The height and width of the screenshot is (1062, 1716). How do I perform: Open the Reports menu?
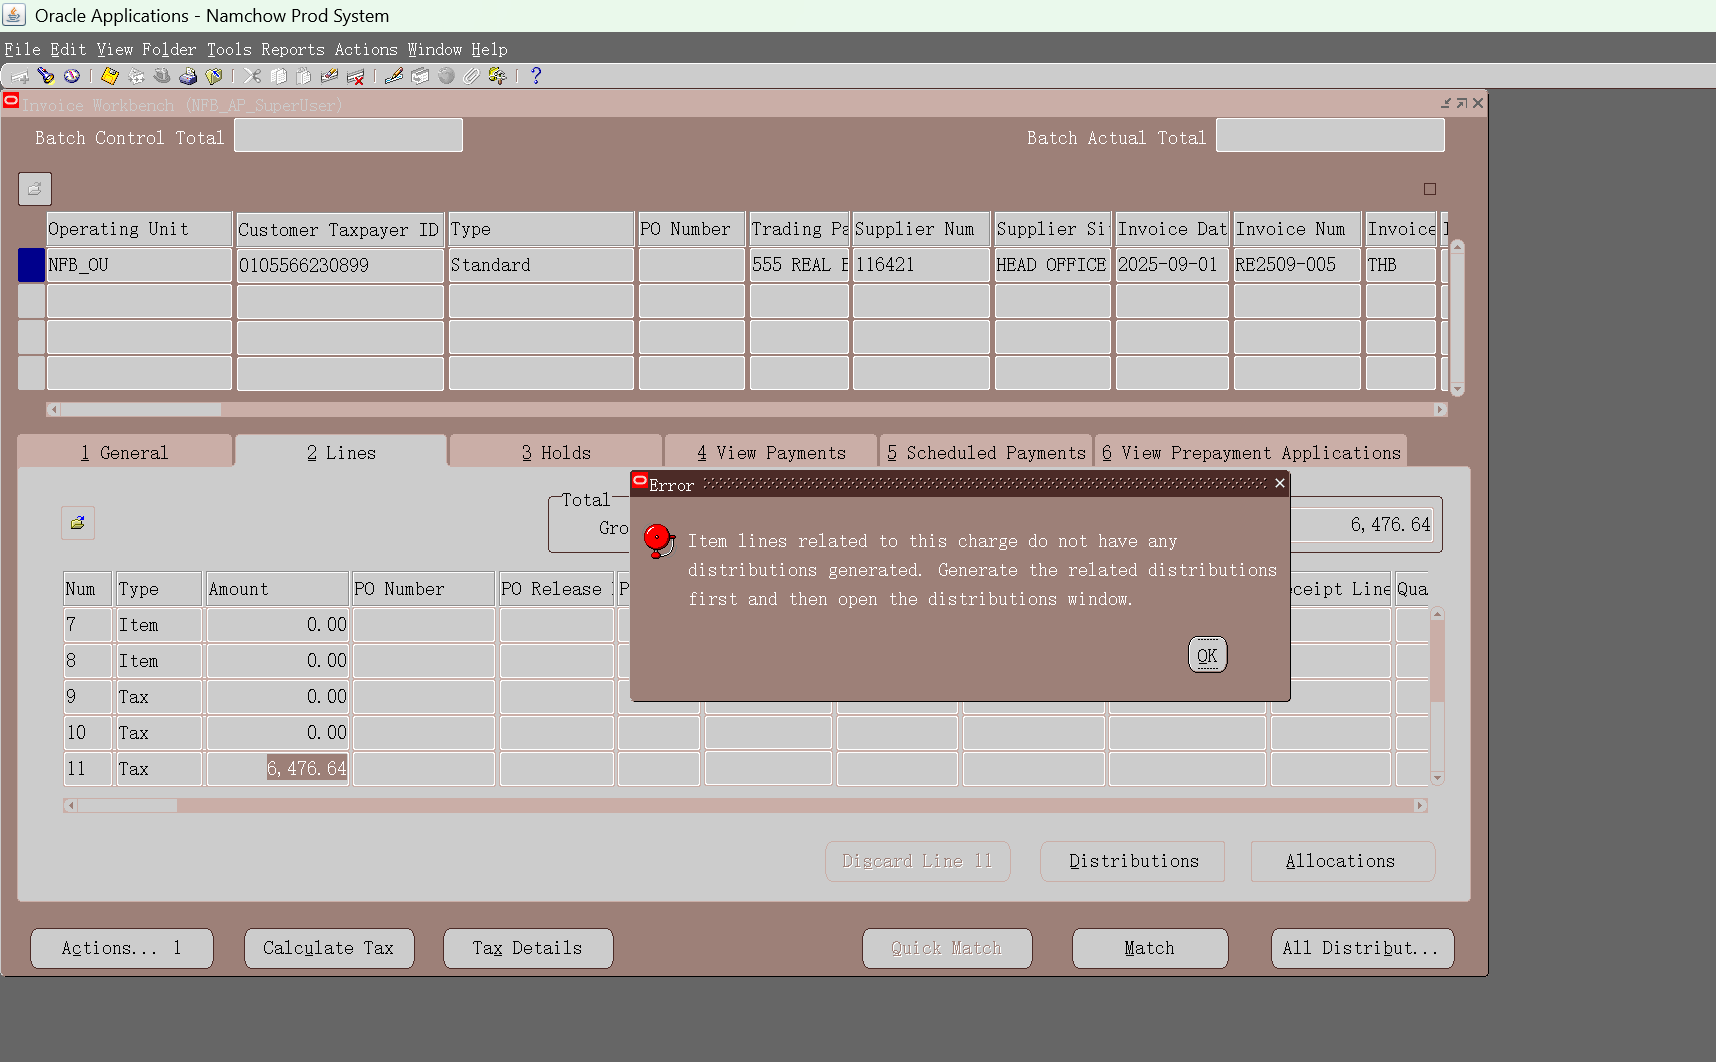(x=293, y=49)
